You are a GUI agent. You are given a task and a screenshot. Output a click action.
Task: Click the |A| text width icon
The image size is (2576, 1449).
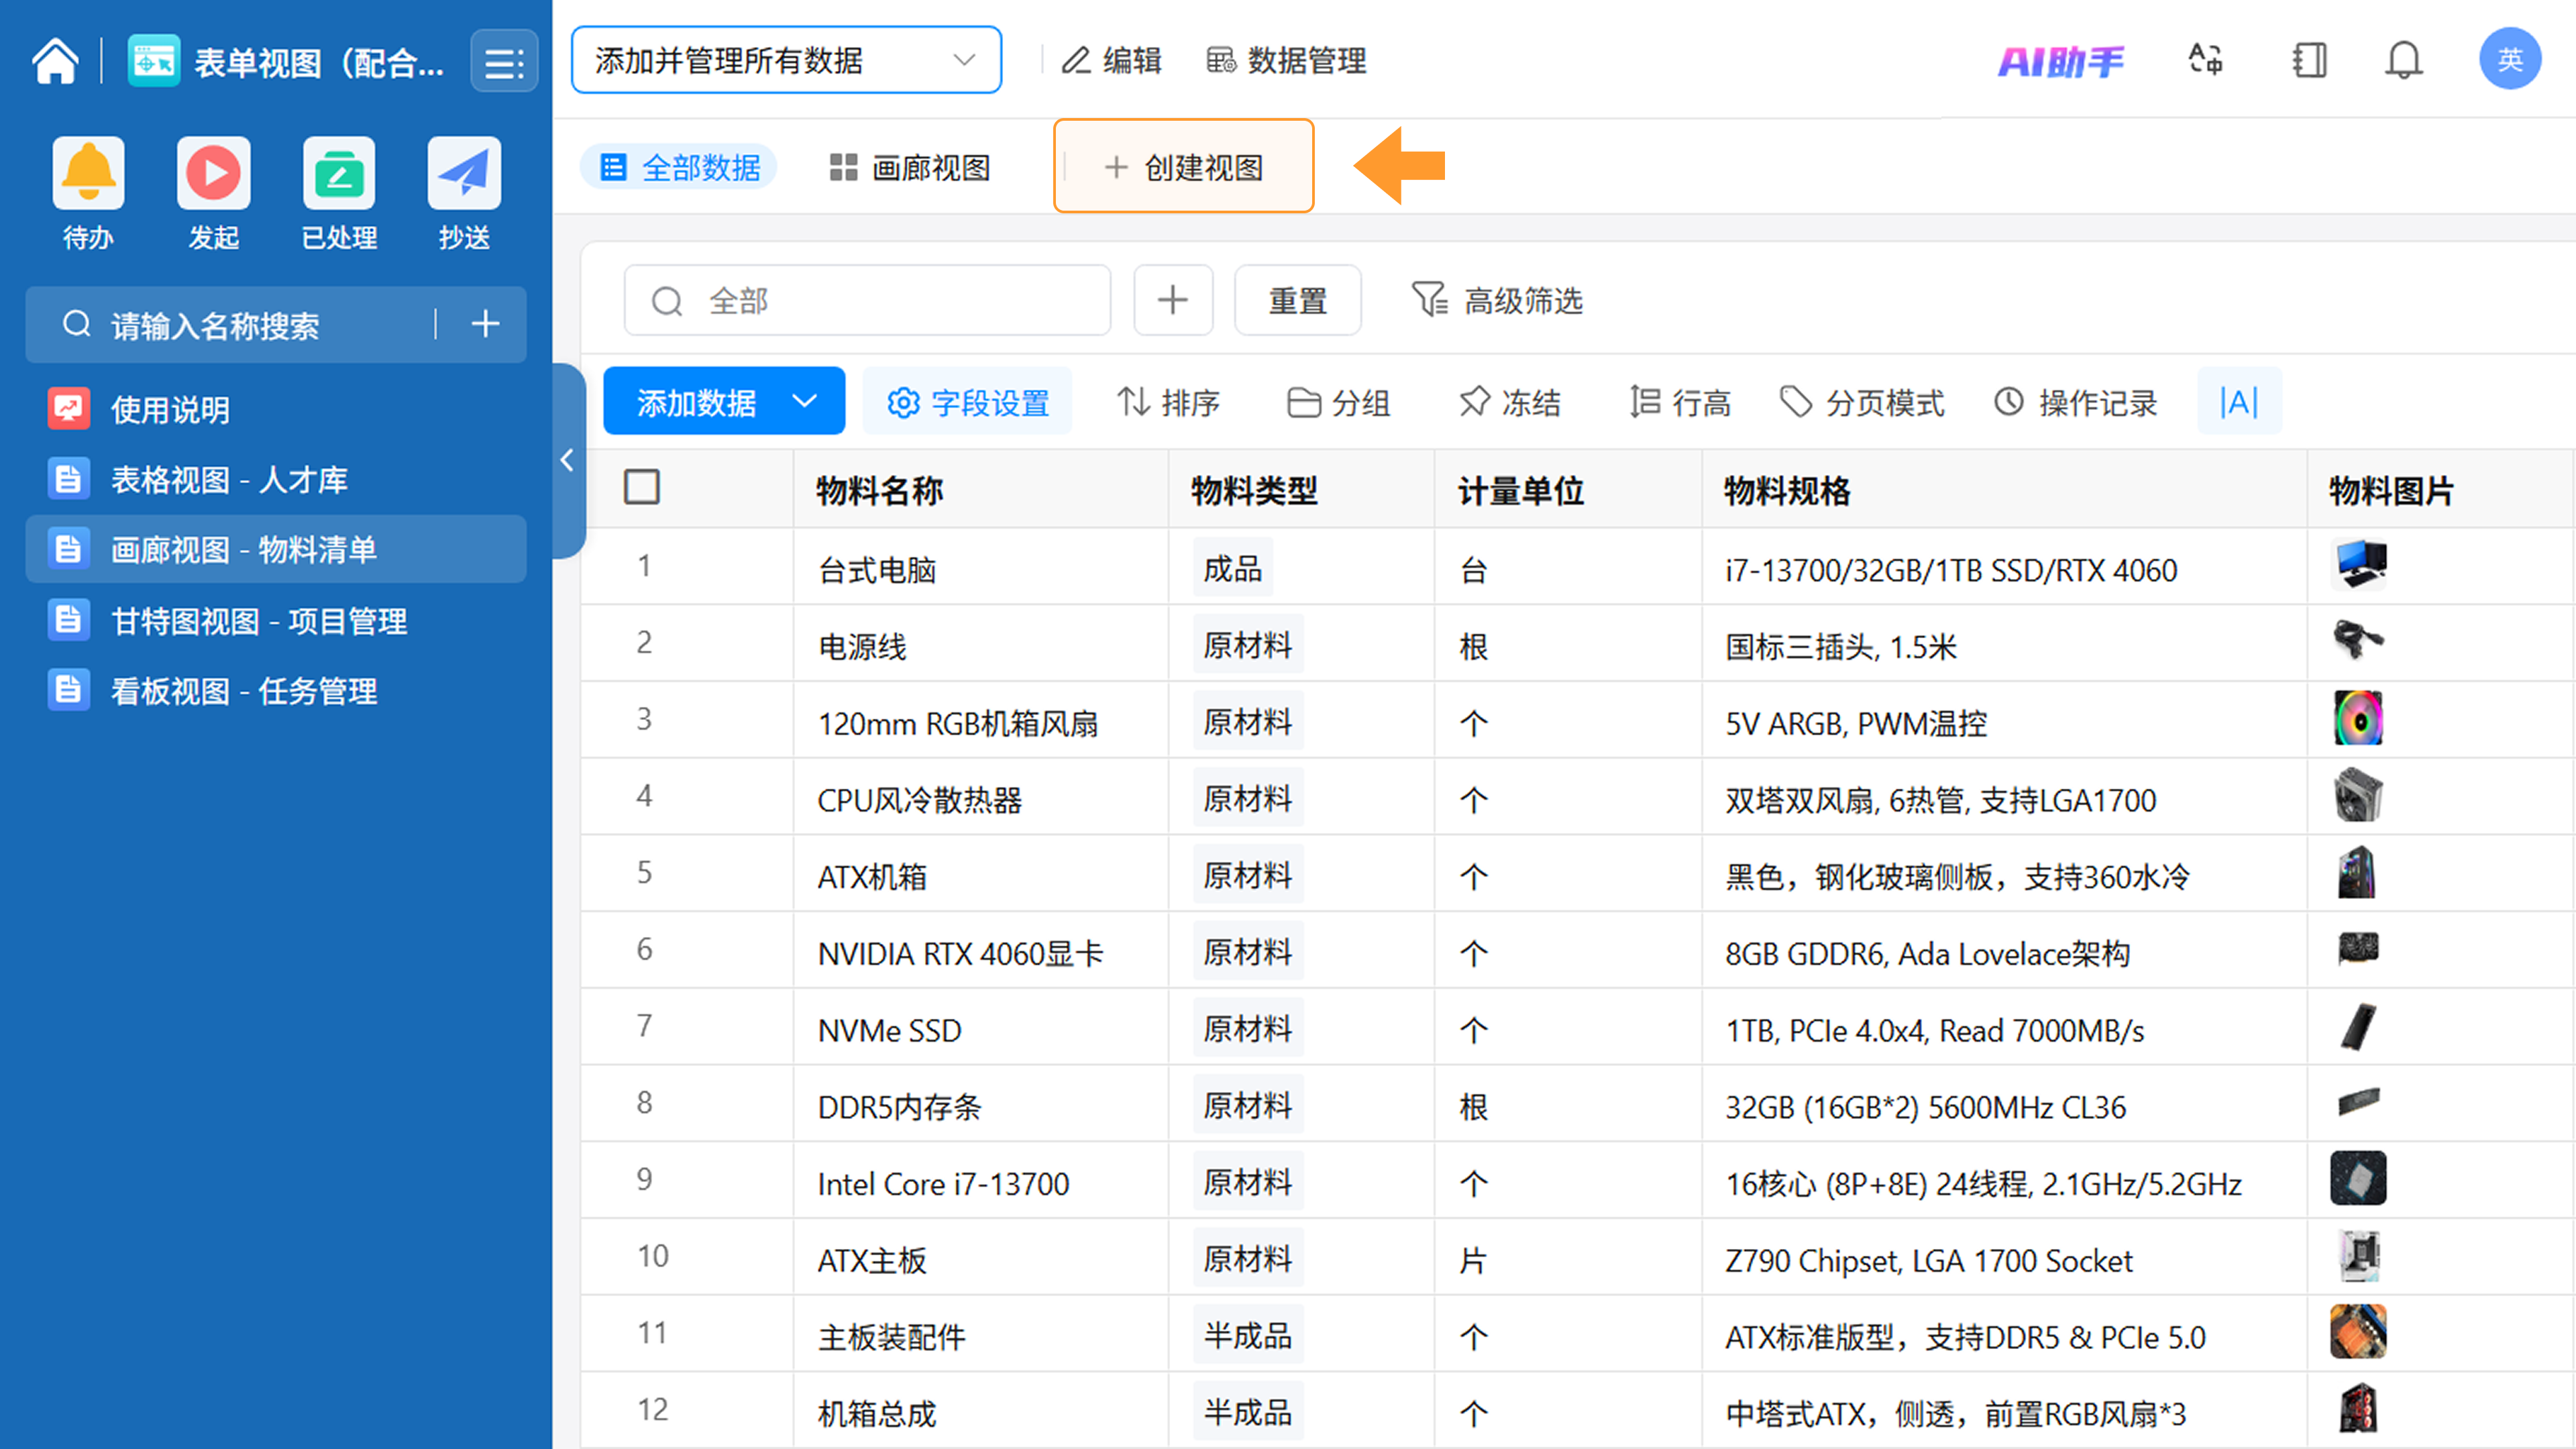2238,403
